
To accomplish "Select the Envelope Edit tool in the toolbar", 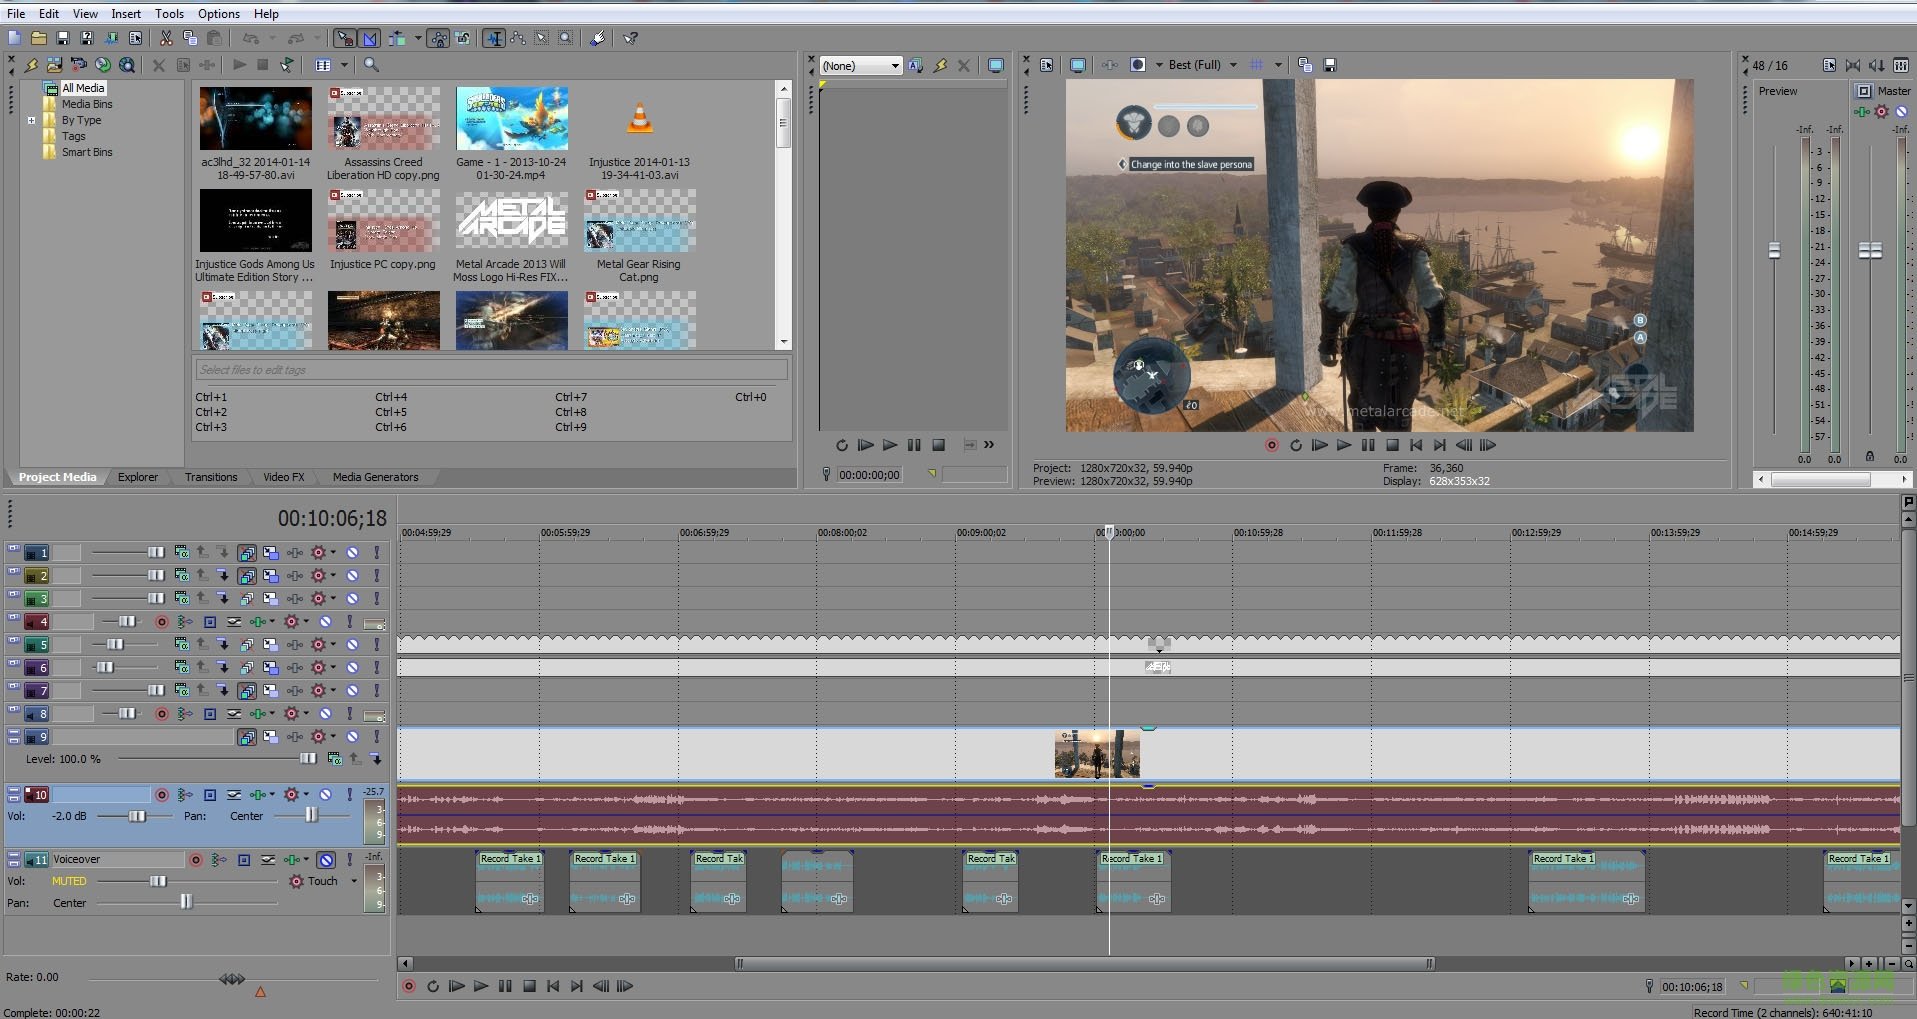I will tap(519, 38).
